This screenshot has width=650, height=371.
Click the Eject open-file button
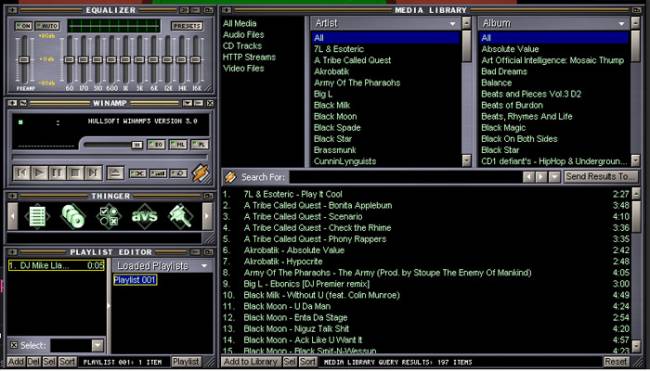(x=115, y=173)
